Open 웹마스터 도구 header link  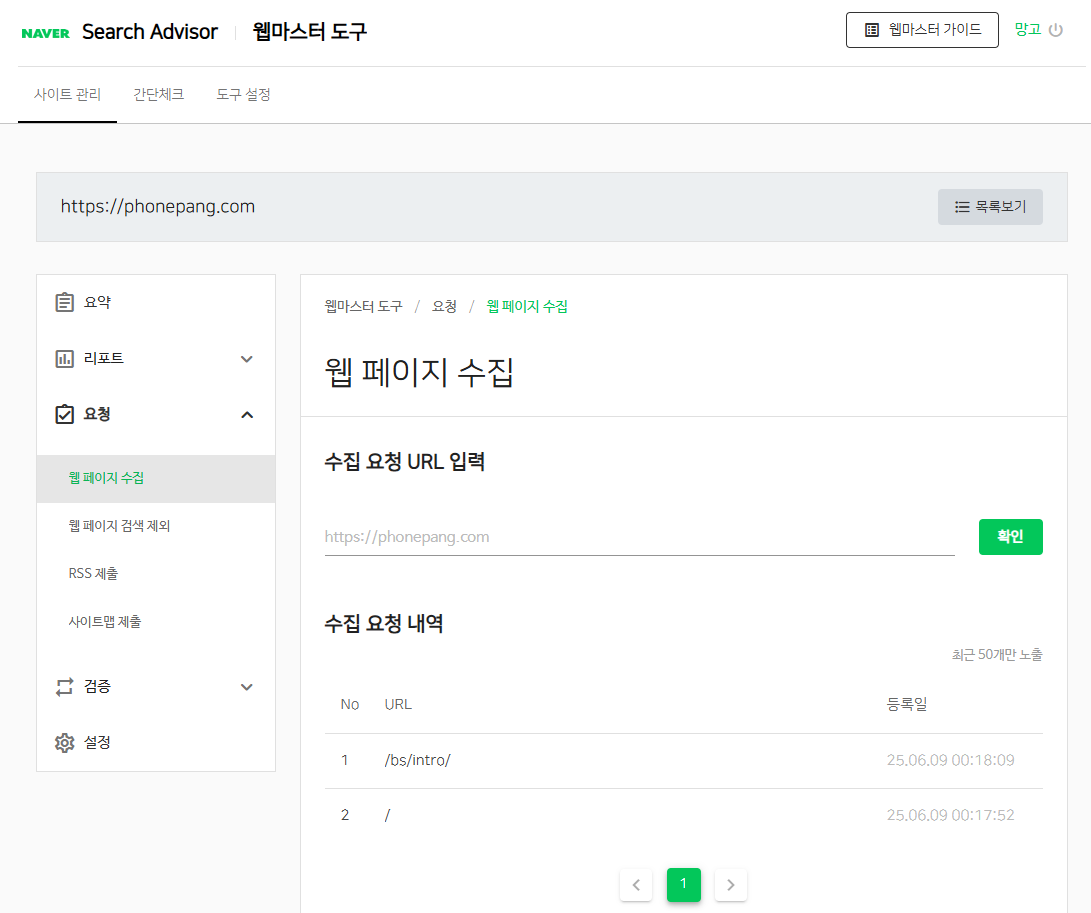tap(310, 31)
